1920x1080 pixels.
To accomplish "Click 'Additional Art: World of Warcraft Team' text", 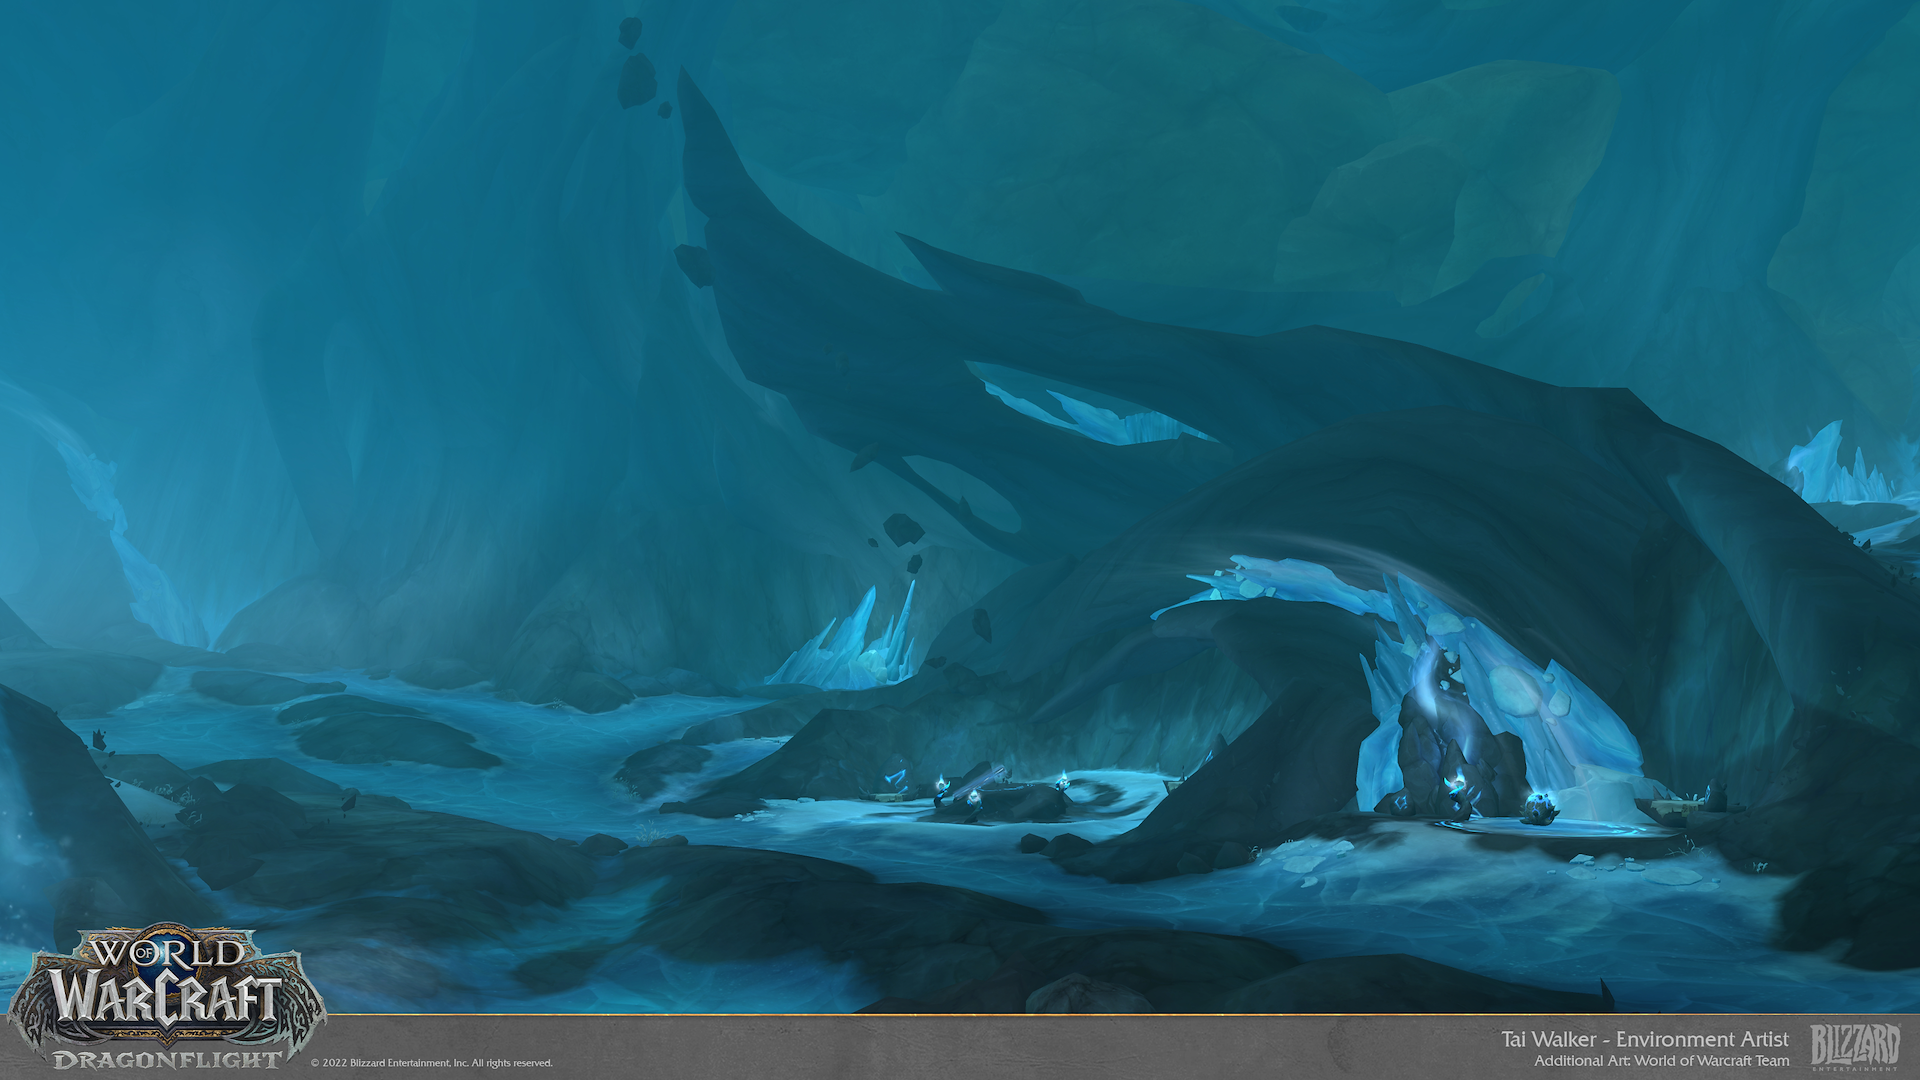I will point(1662,1061).
